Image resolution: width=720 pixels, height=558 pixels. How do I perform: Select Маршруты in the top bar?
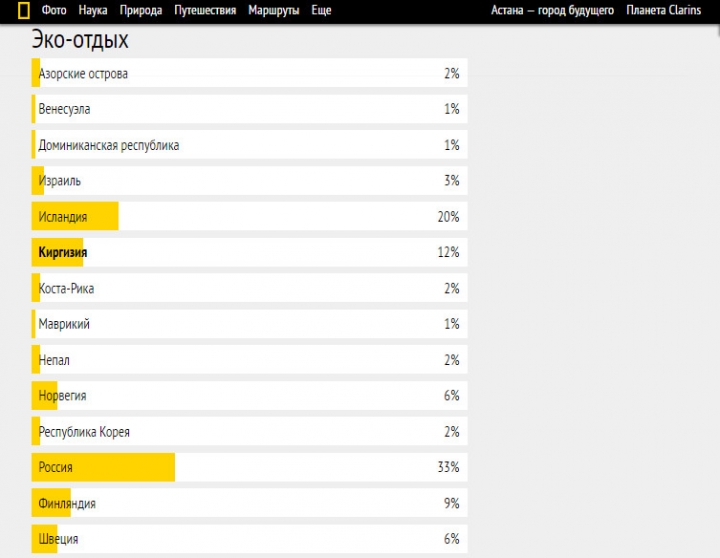pos(273,10)
